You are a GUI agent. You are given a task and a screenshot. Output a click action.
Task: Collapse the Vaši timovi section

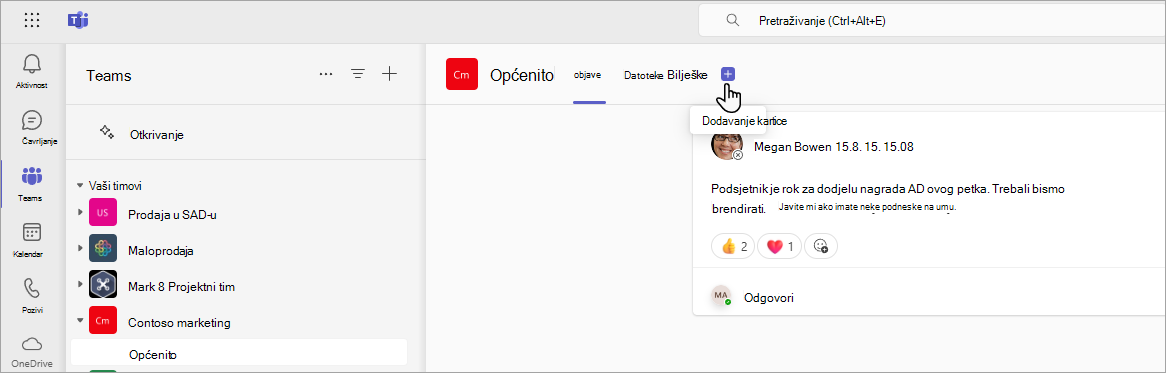tap(80, 185)
